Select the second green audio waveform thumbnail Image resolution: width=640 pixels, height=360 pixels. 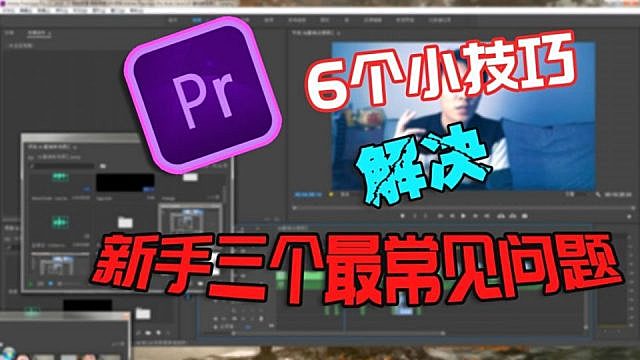60,222
